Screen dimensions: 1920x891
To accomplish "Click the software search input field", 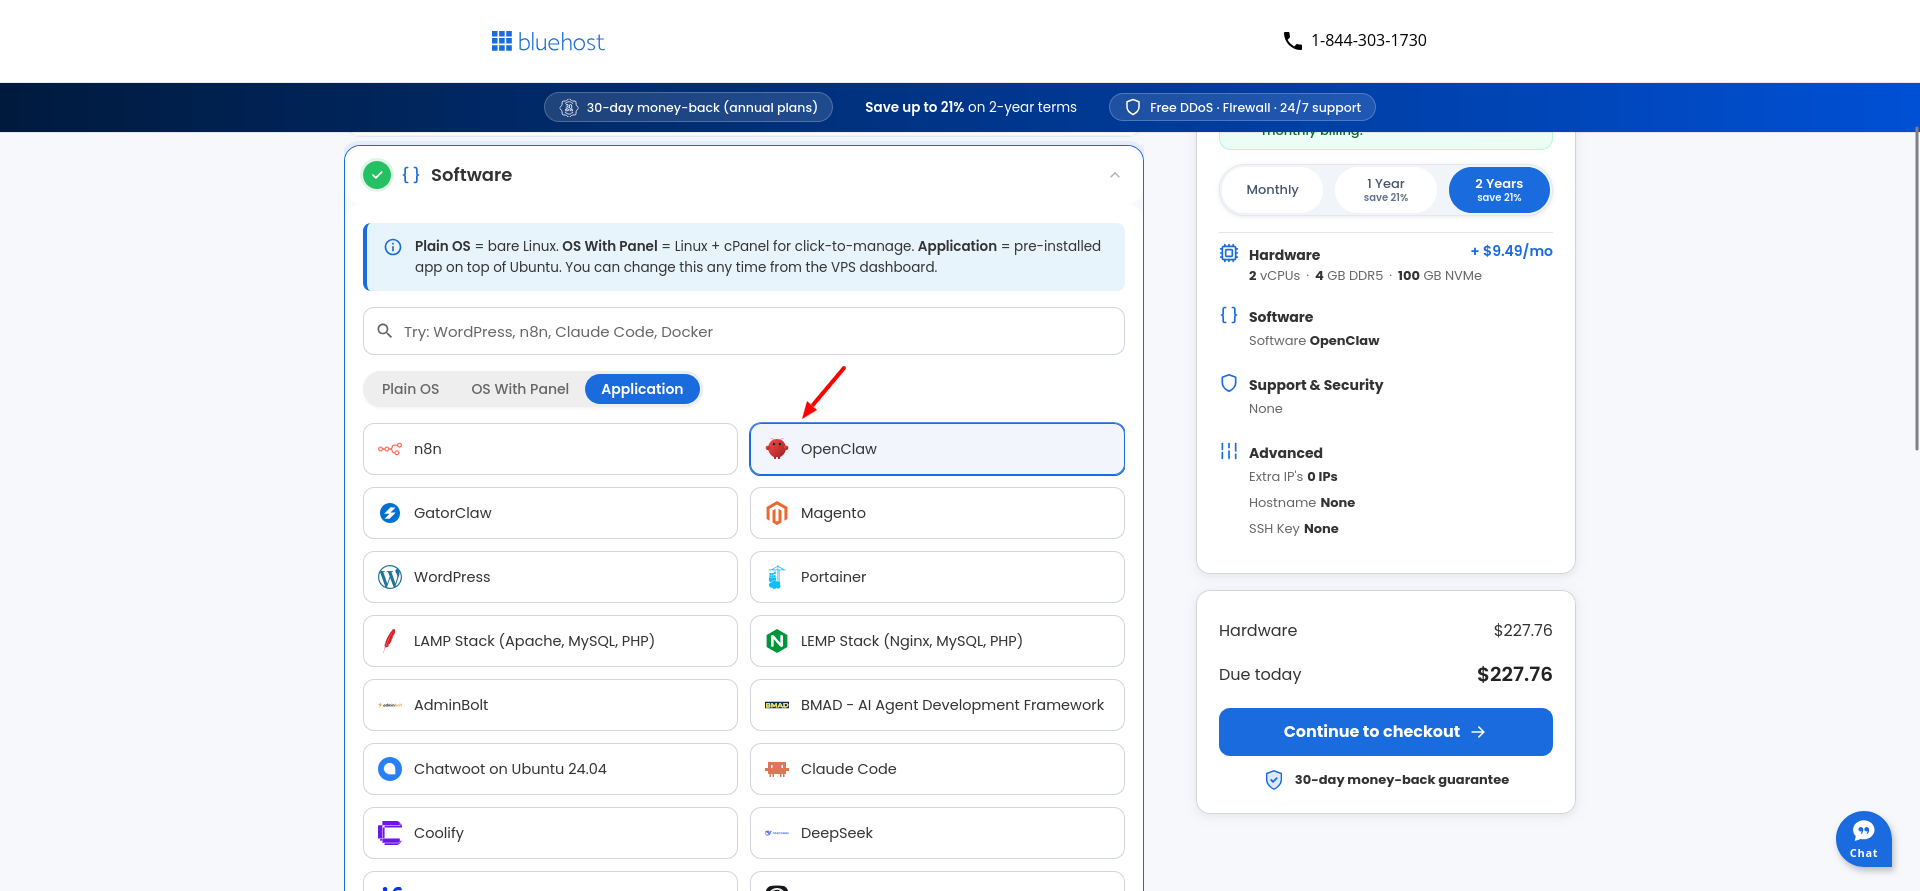I will (744, 331).
